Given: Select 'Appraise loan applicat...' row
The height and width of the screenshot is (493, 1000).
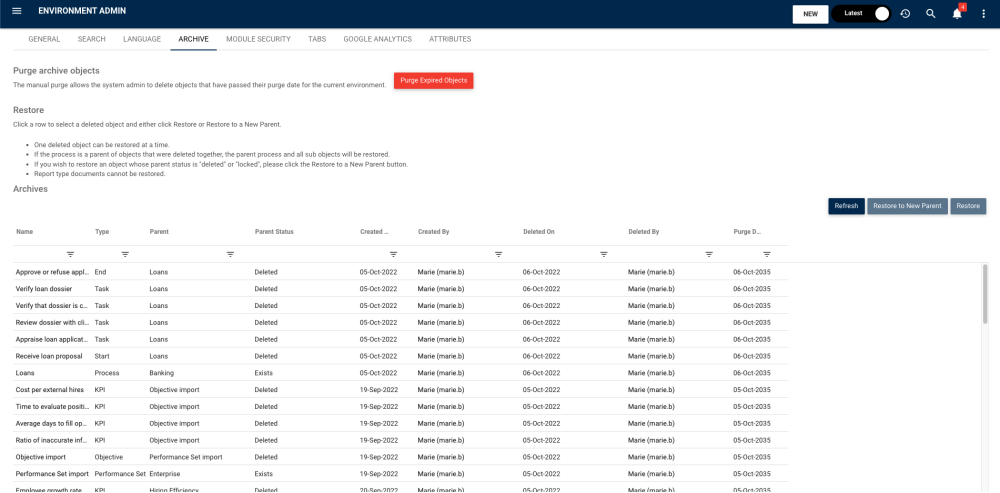Looking at the screenshot, I should [401, 339].
